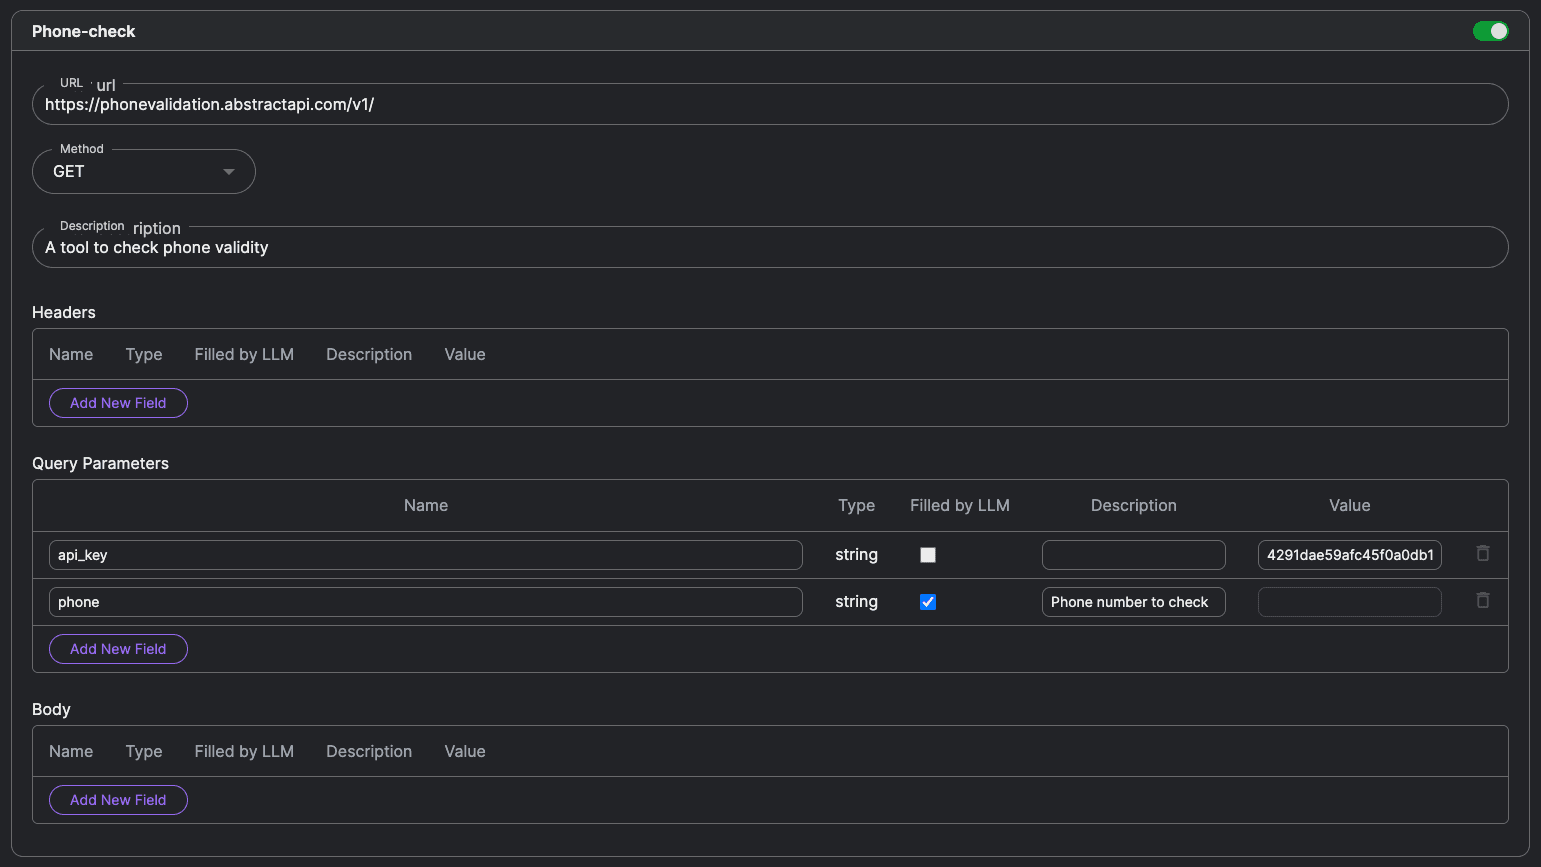Disable the Phone-check tool toggle
1541x867 pixels.
point(1491,31)
